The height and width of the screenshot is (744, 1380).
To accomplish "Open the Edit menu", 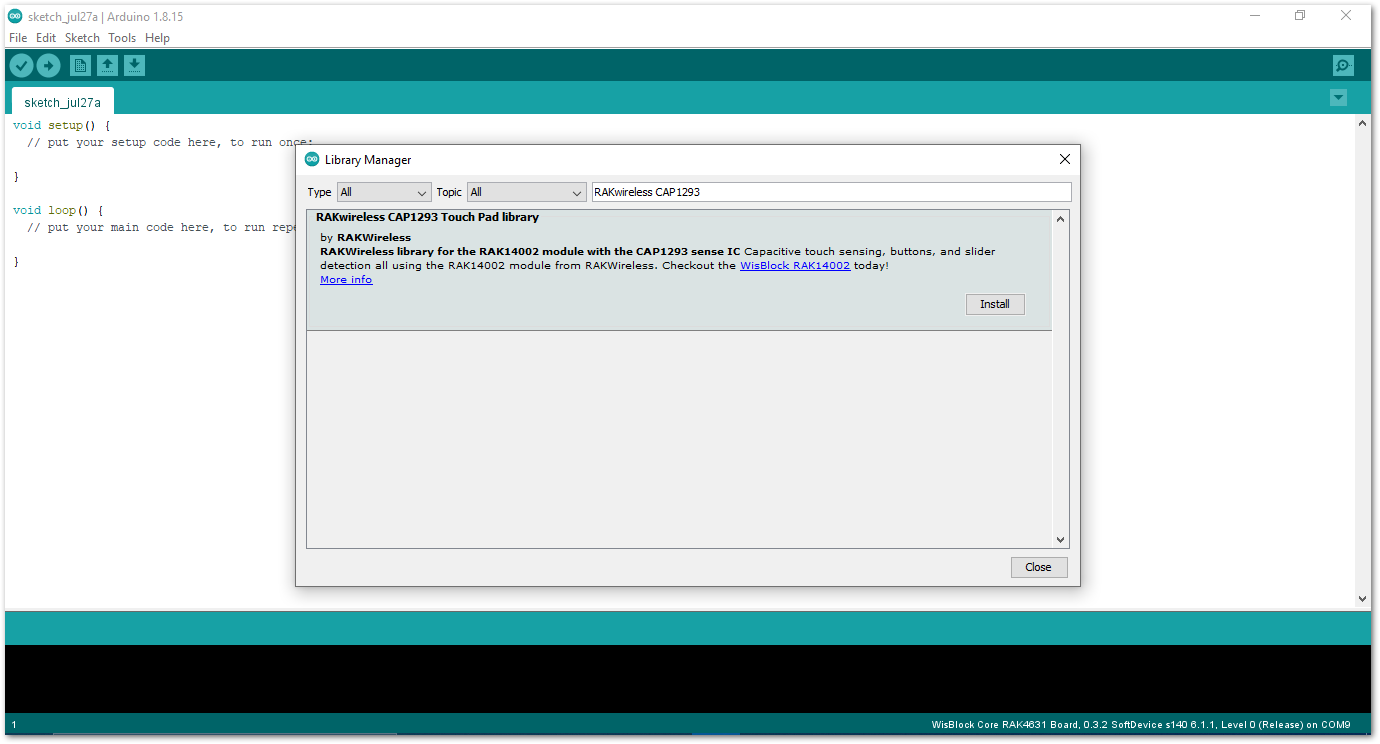I will (x=46, y=38).
